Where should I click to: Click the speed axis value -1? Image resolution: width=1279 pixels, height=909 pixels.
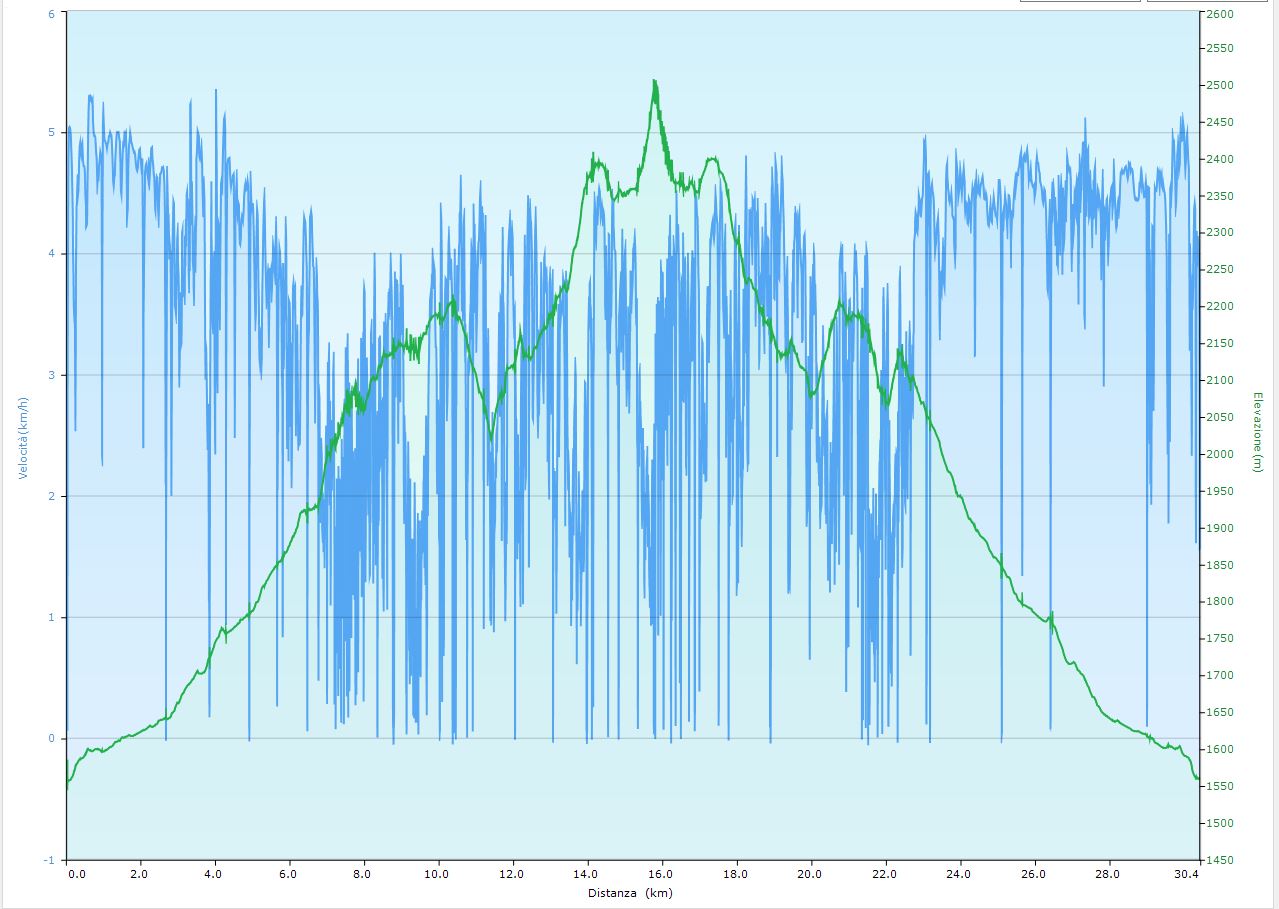pyautogui.click(x=50, y=860)
